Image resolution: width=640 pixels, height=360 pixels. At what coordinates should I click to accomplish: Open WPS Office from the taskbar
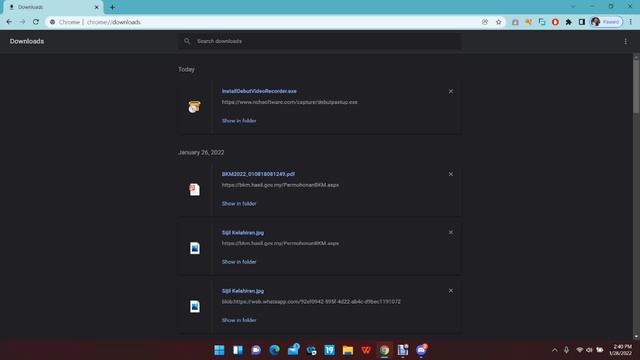coord(366,350)
